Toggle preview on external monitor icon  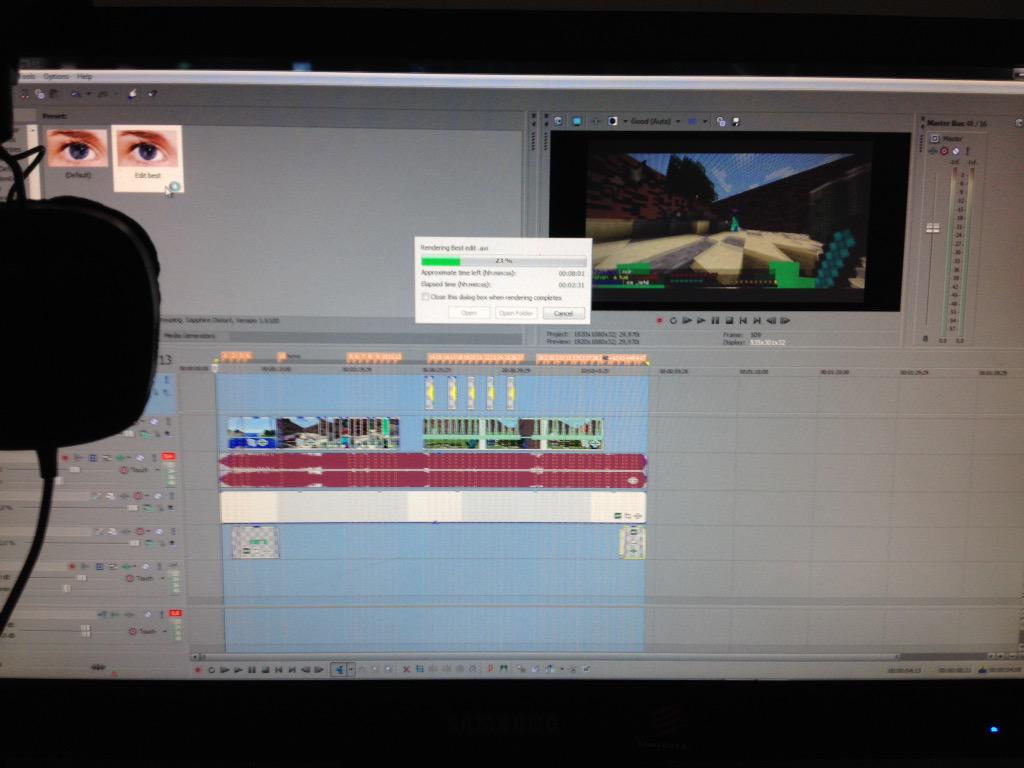tap(577, 121)
